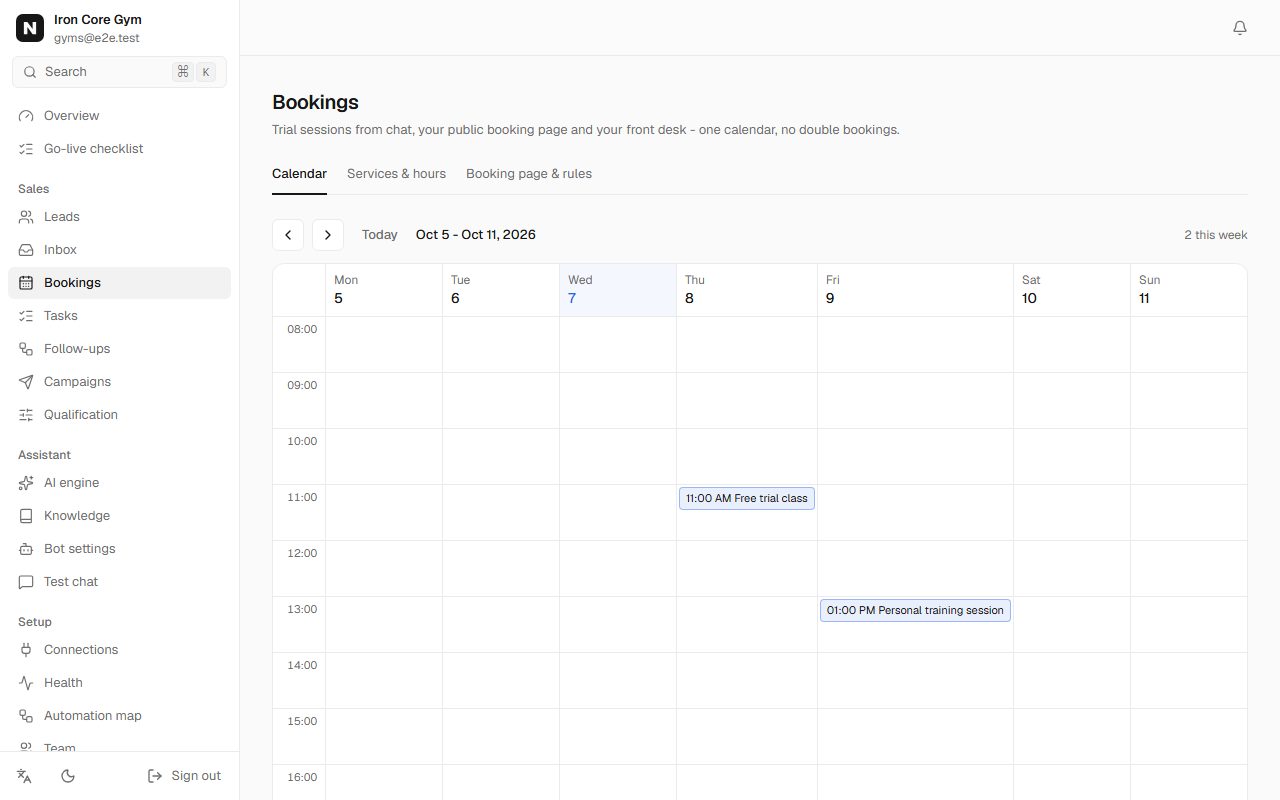Open the Automation map
1280x800 pixels.
(119, 716)
